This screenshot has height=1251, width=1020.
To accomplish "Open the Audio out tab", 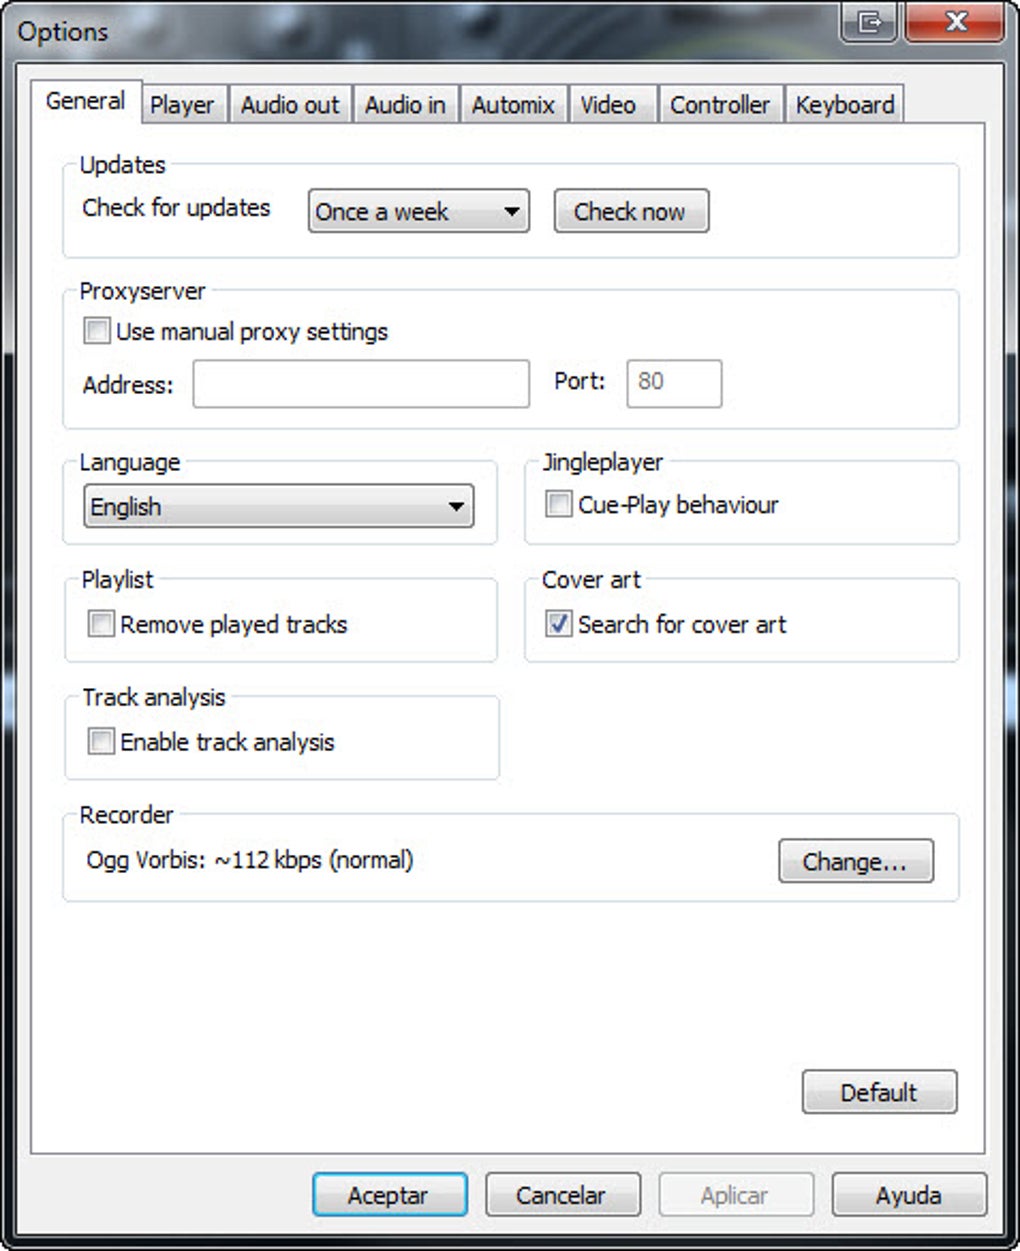I will tap(290, 105).
